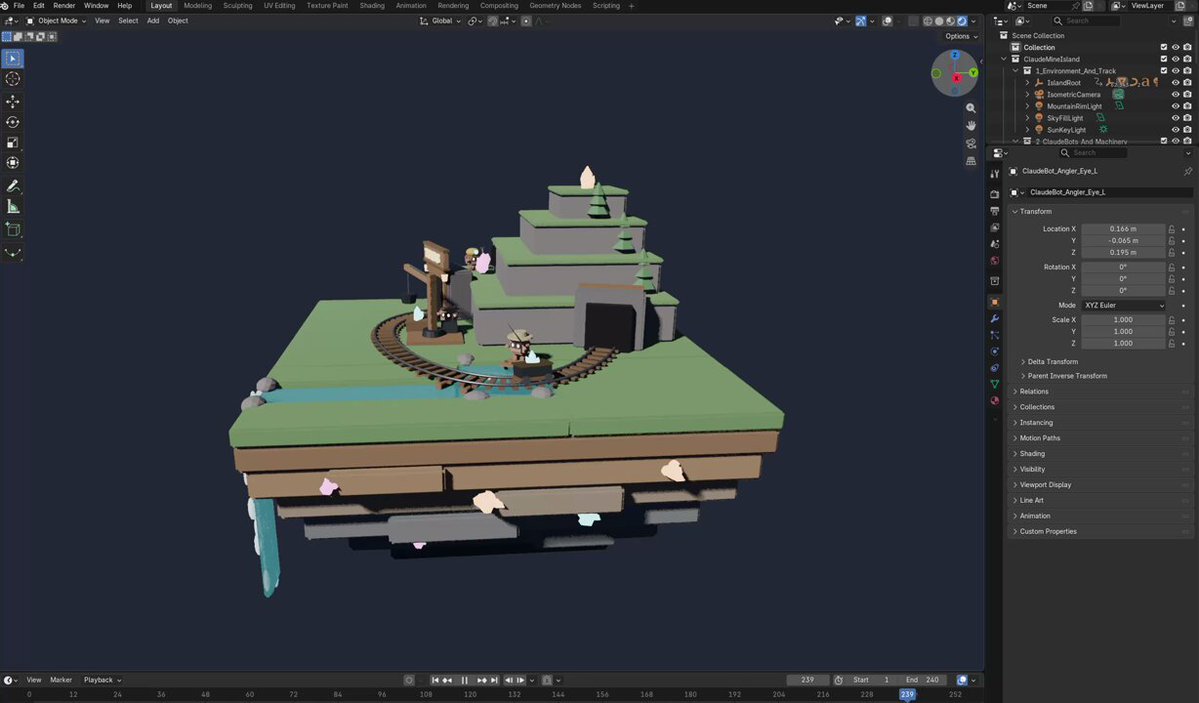The height and width of the screenshot is (703, 1199).
Task: Expand the MountainRimLight tree item
Action: [1027, 106]
